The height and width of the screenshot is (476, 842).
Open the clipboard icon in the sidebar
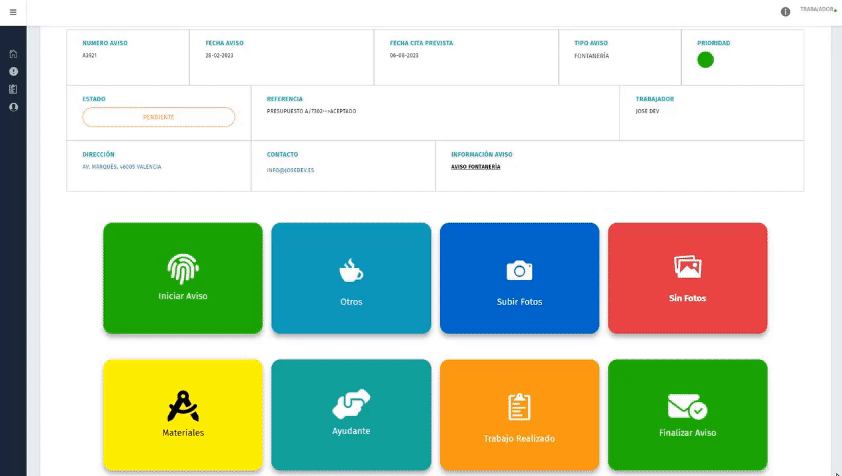click(x=13, y=89)
